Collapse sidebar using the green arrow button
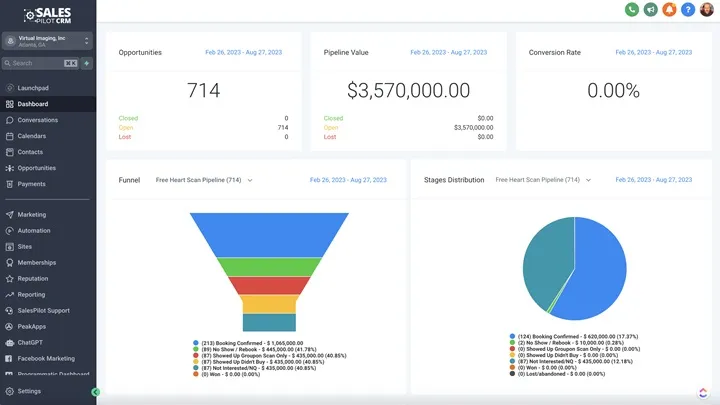 click(95, 391)
